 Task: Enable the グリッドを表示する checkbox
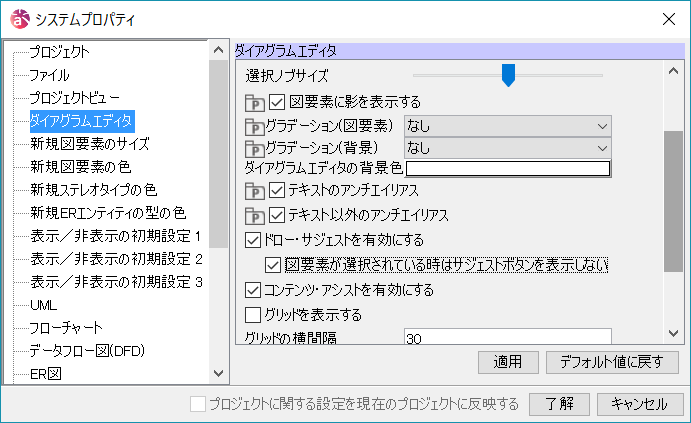point(253,315)
